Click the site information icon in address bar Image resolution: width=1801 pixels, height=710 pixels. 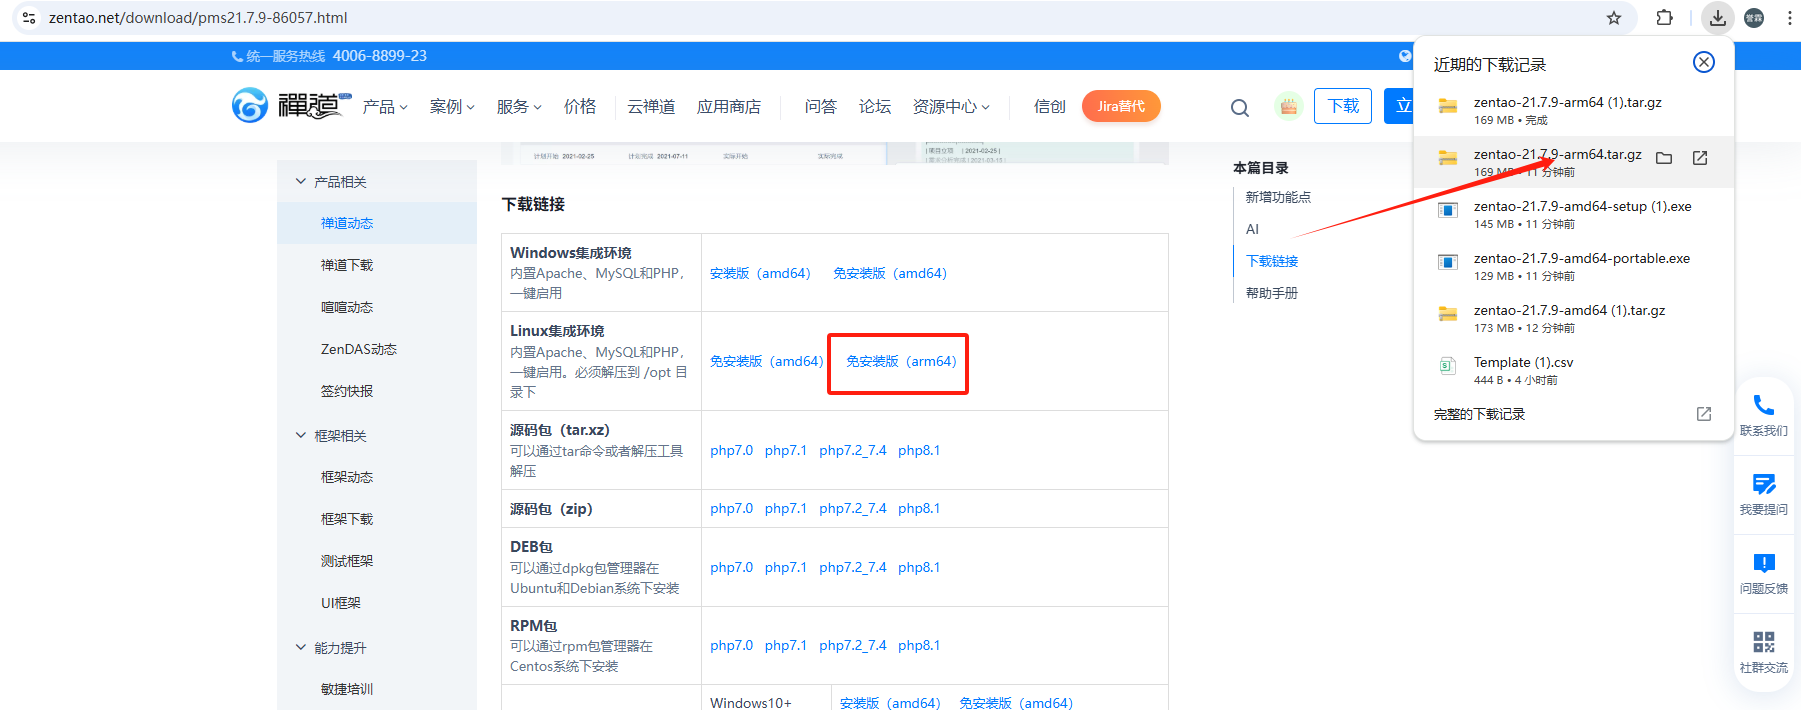(29, 18)
